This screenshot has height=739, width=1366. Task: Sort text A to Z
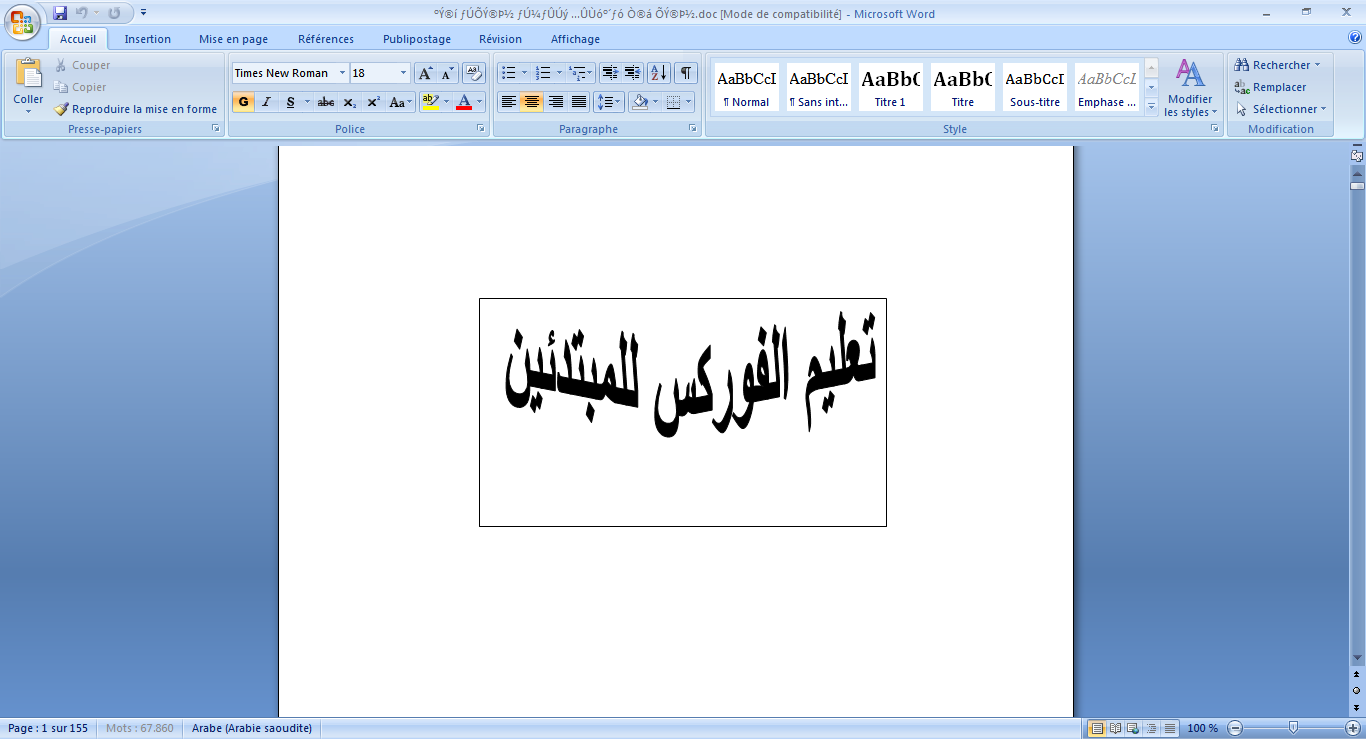659,73
